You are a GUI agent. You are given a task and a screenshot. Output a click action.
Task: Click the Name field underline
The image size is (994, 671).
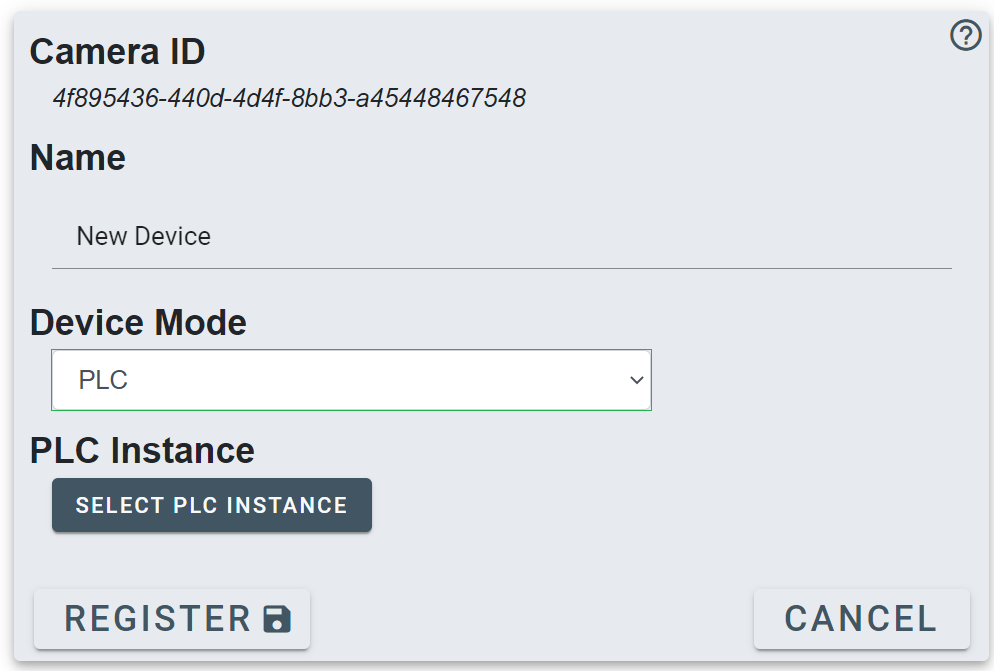click(500, 268)
